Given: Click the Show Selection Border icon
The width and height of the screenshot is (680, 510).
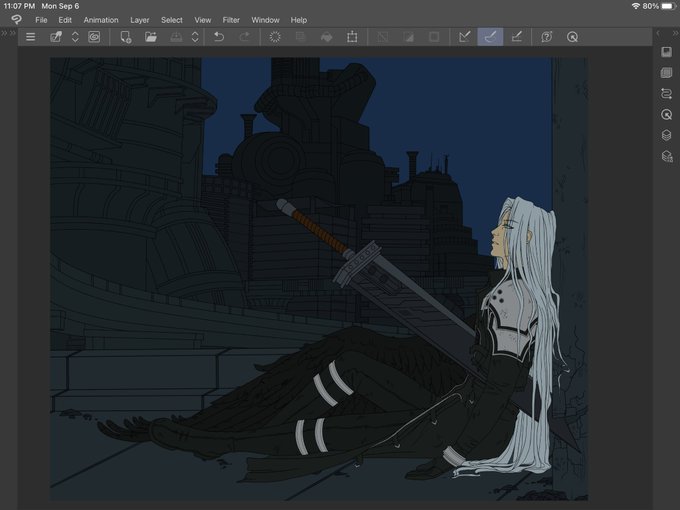Looking at the screenshot, I should click(x=434, y=37).
